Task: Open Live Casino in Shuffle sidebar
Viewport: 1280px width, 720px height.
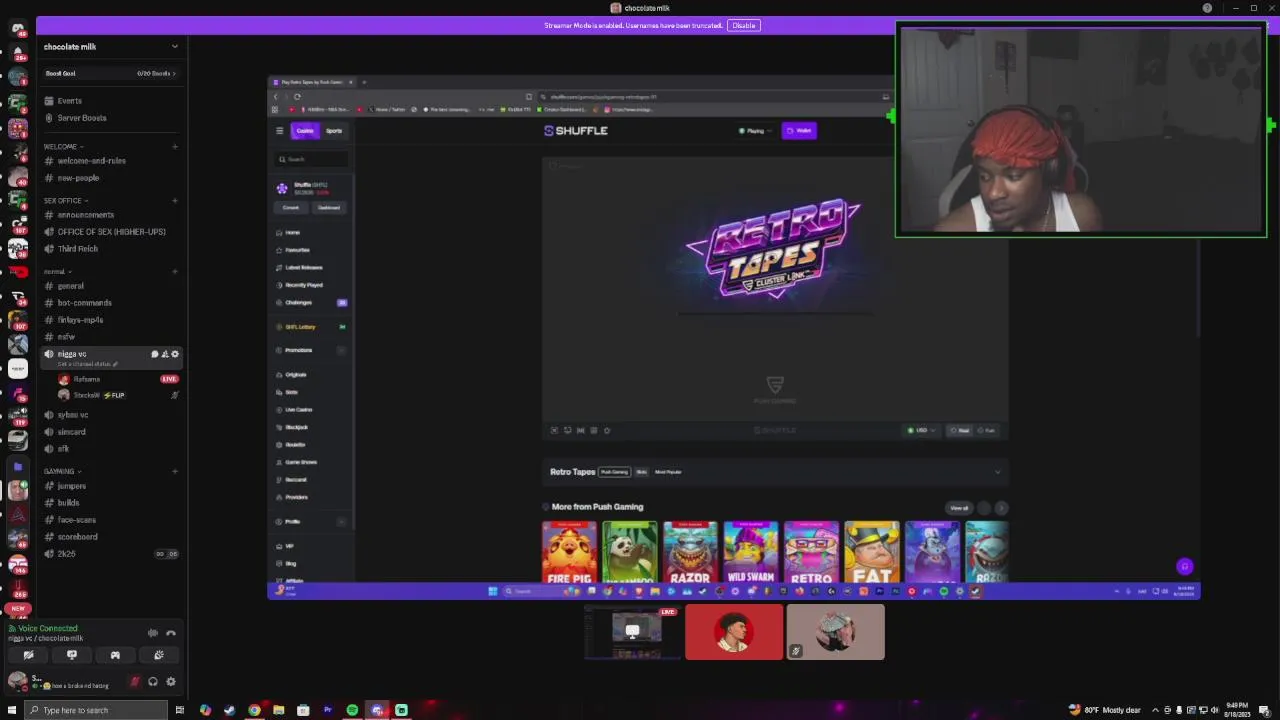Action: [299, 410]
